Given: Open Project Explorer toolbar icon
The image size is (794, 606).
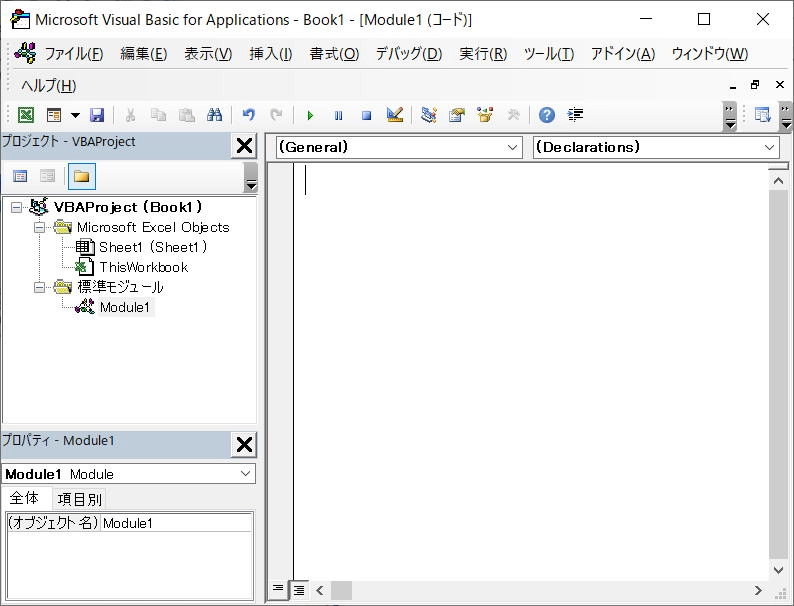Looking at the screenshot, I should coord(428,115).
